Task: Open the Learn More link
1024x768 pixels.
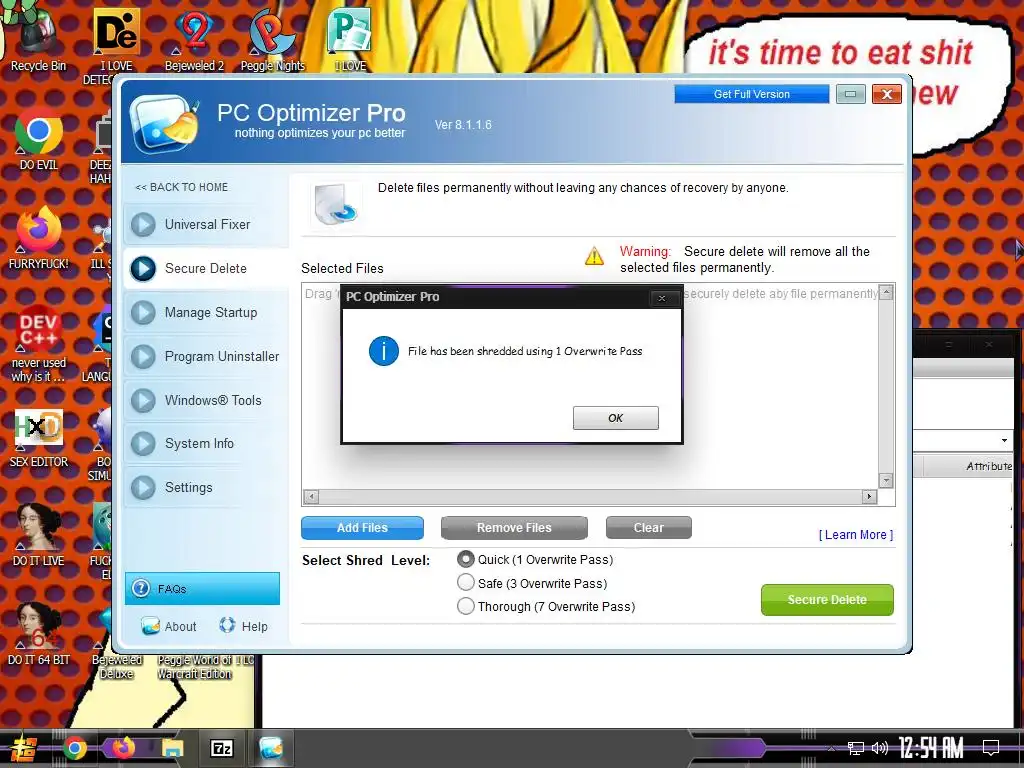Action: click(856, 535)
